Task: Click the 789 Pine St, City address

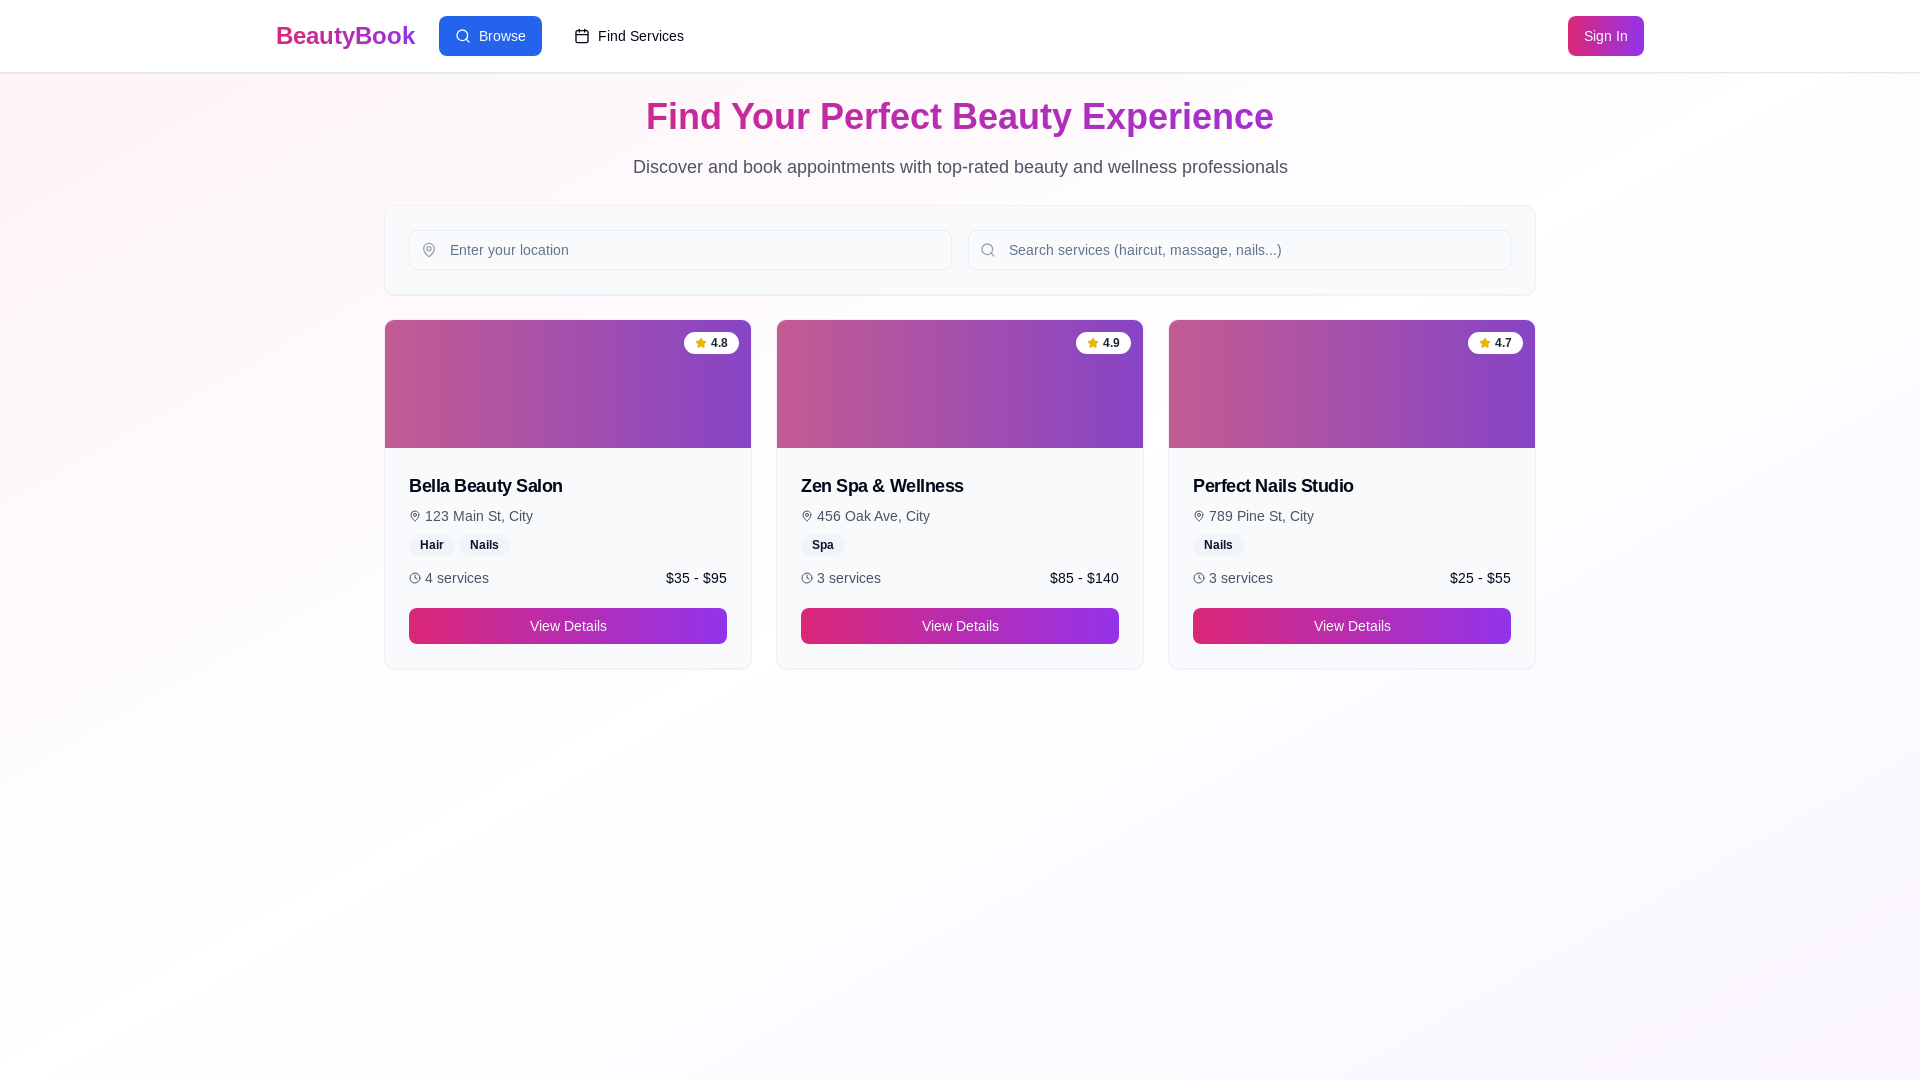Action: click(1261, 516)
